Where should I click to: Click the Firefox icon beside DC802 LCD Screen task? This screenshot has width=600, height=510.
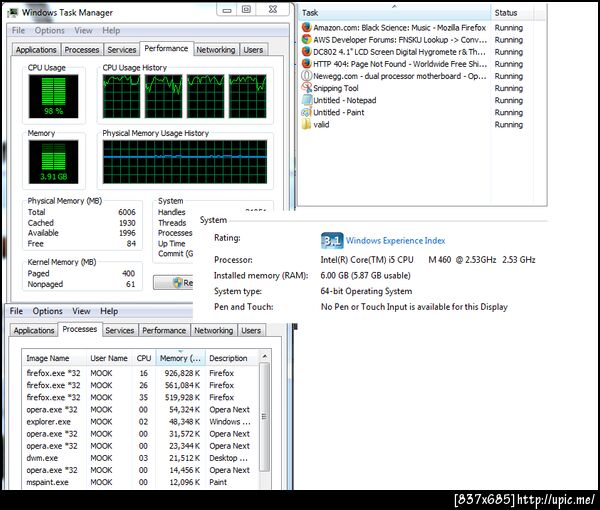(x=307, y=51)
